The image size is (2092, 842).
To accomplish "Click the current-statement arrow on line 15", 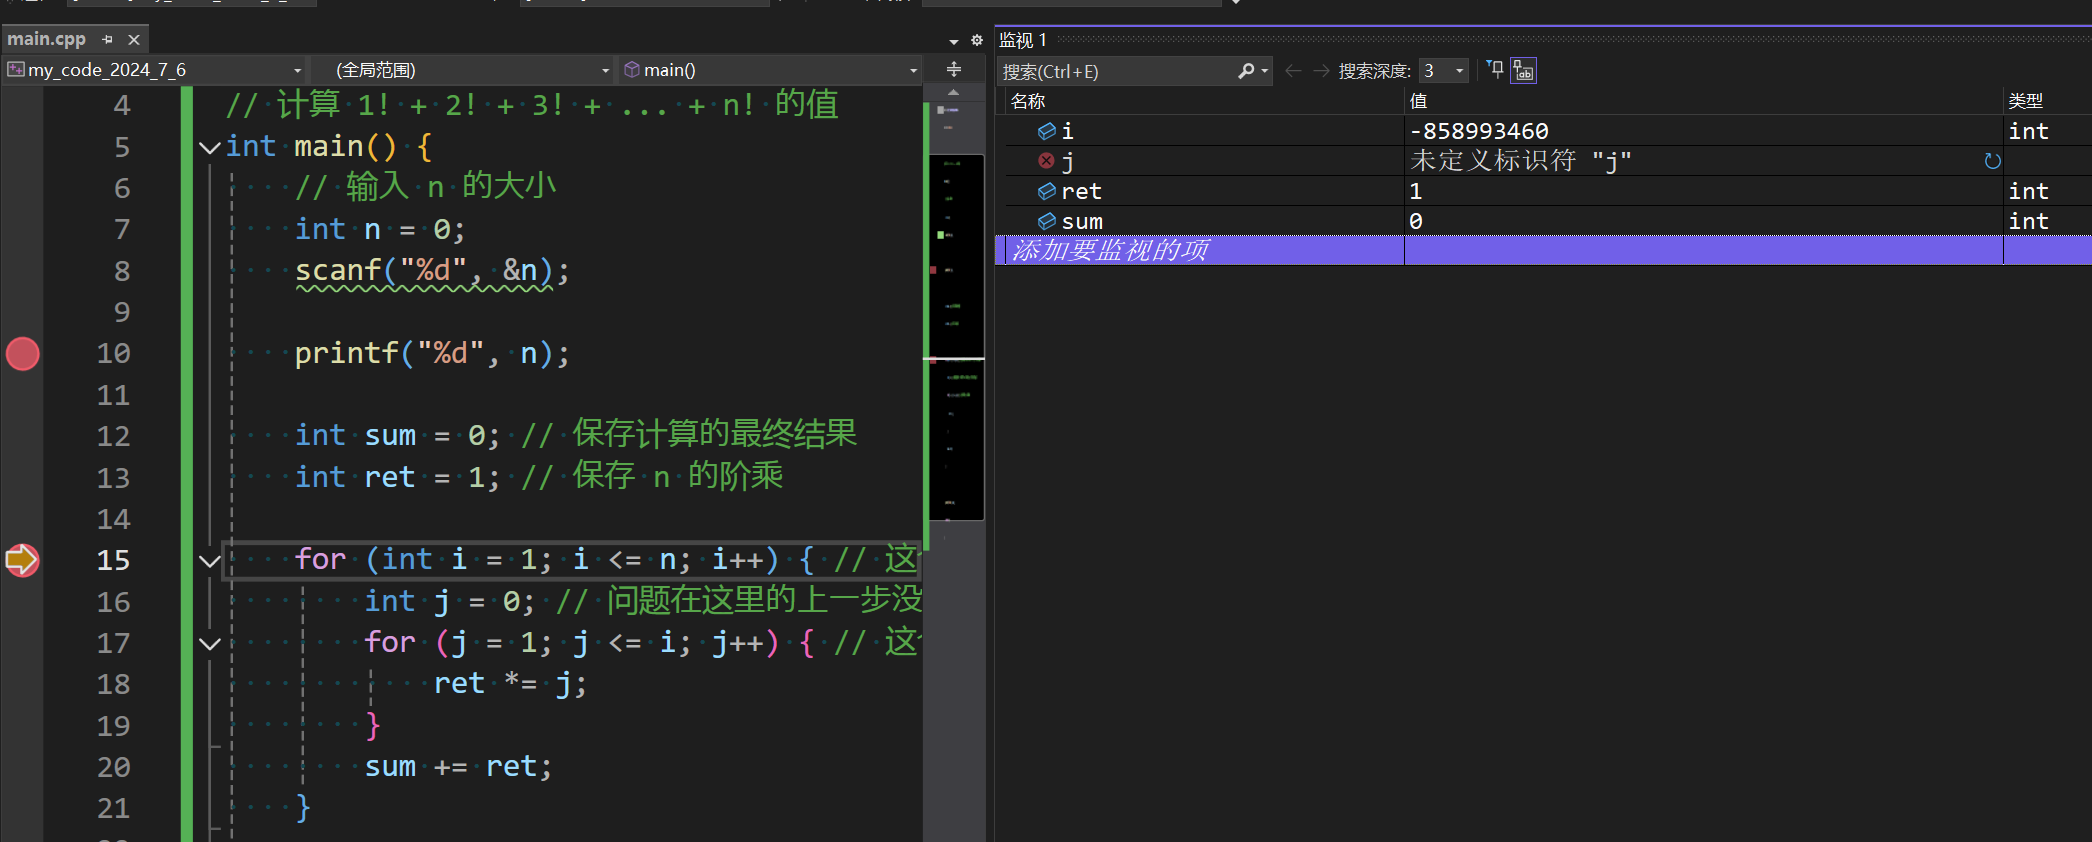I will click(22, 560).
